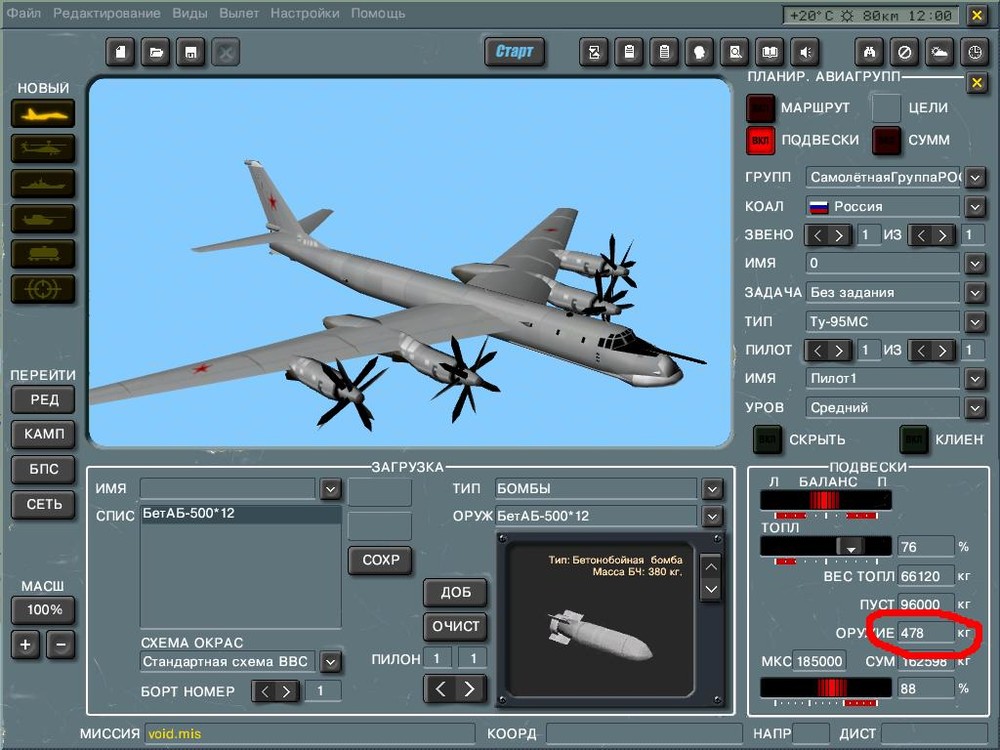Click the СОХР button to save loadout
Viewport: 1000px width, 750px height.
pyautogui.click(x=380, y=561)
